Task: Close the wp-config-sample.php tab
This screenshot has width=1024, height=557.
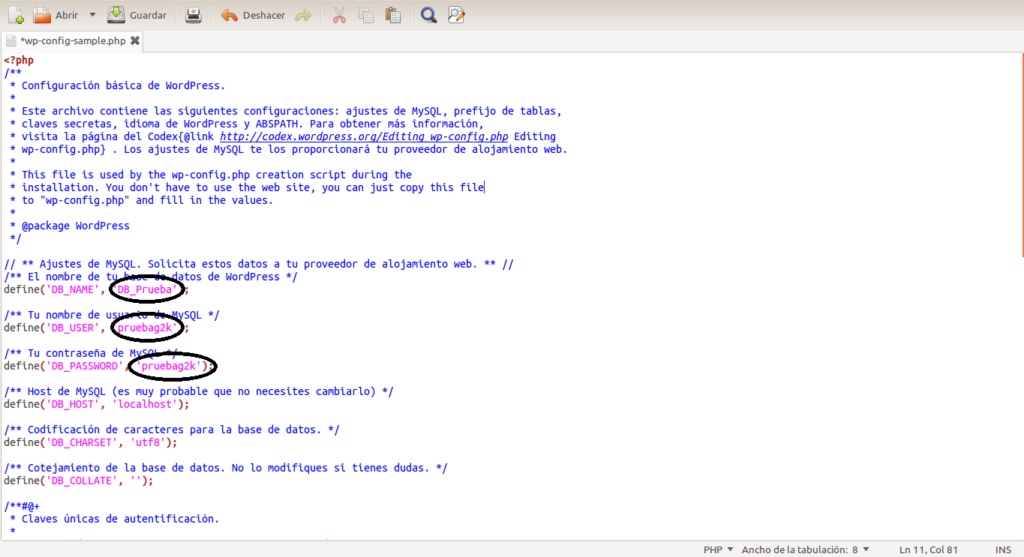Action: [x=135, y=40]
